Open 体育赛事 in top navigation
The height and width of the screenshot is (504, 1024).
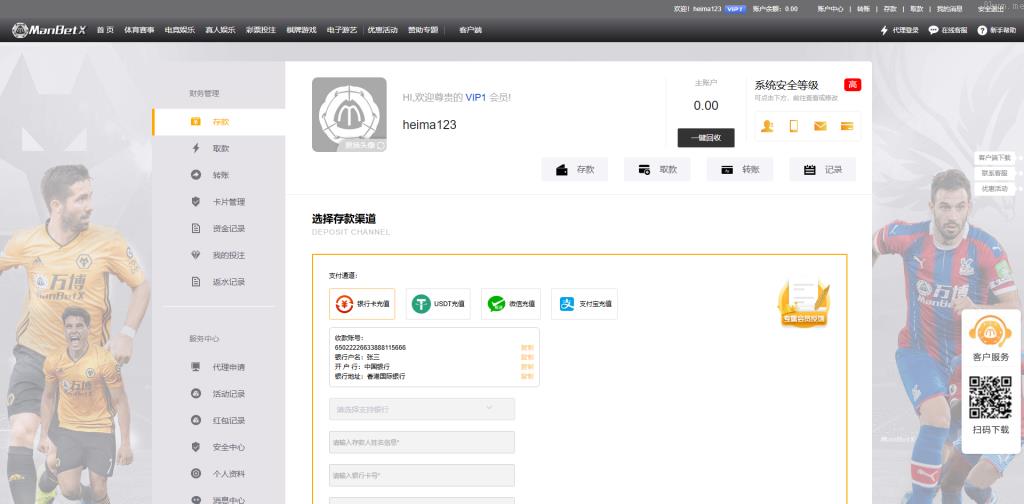[x=139, y=30]
